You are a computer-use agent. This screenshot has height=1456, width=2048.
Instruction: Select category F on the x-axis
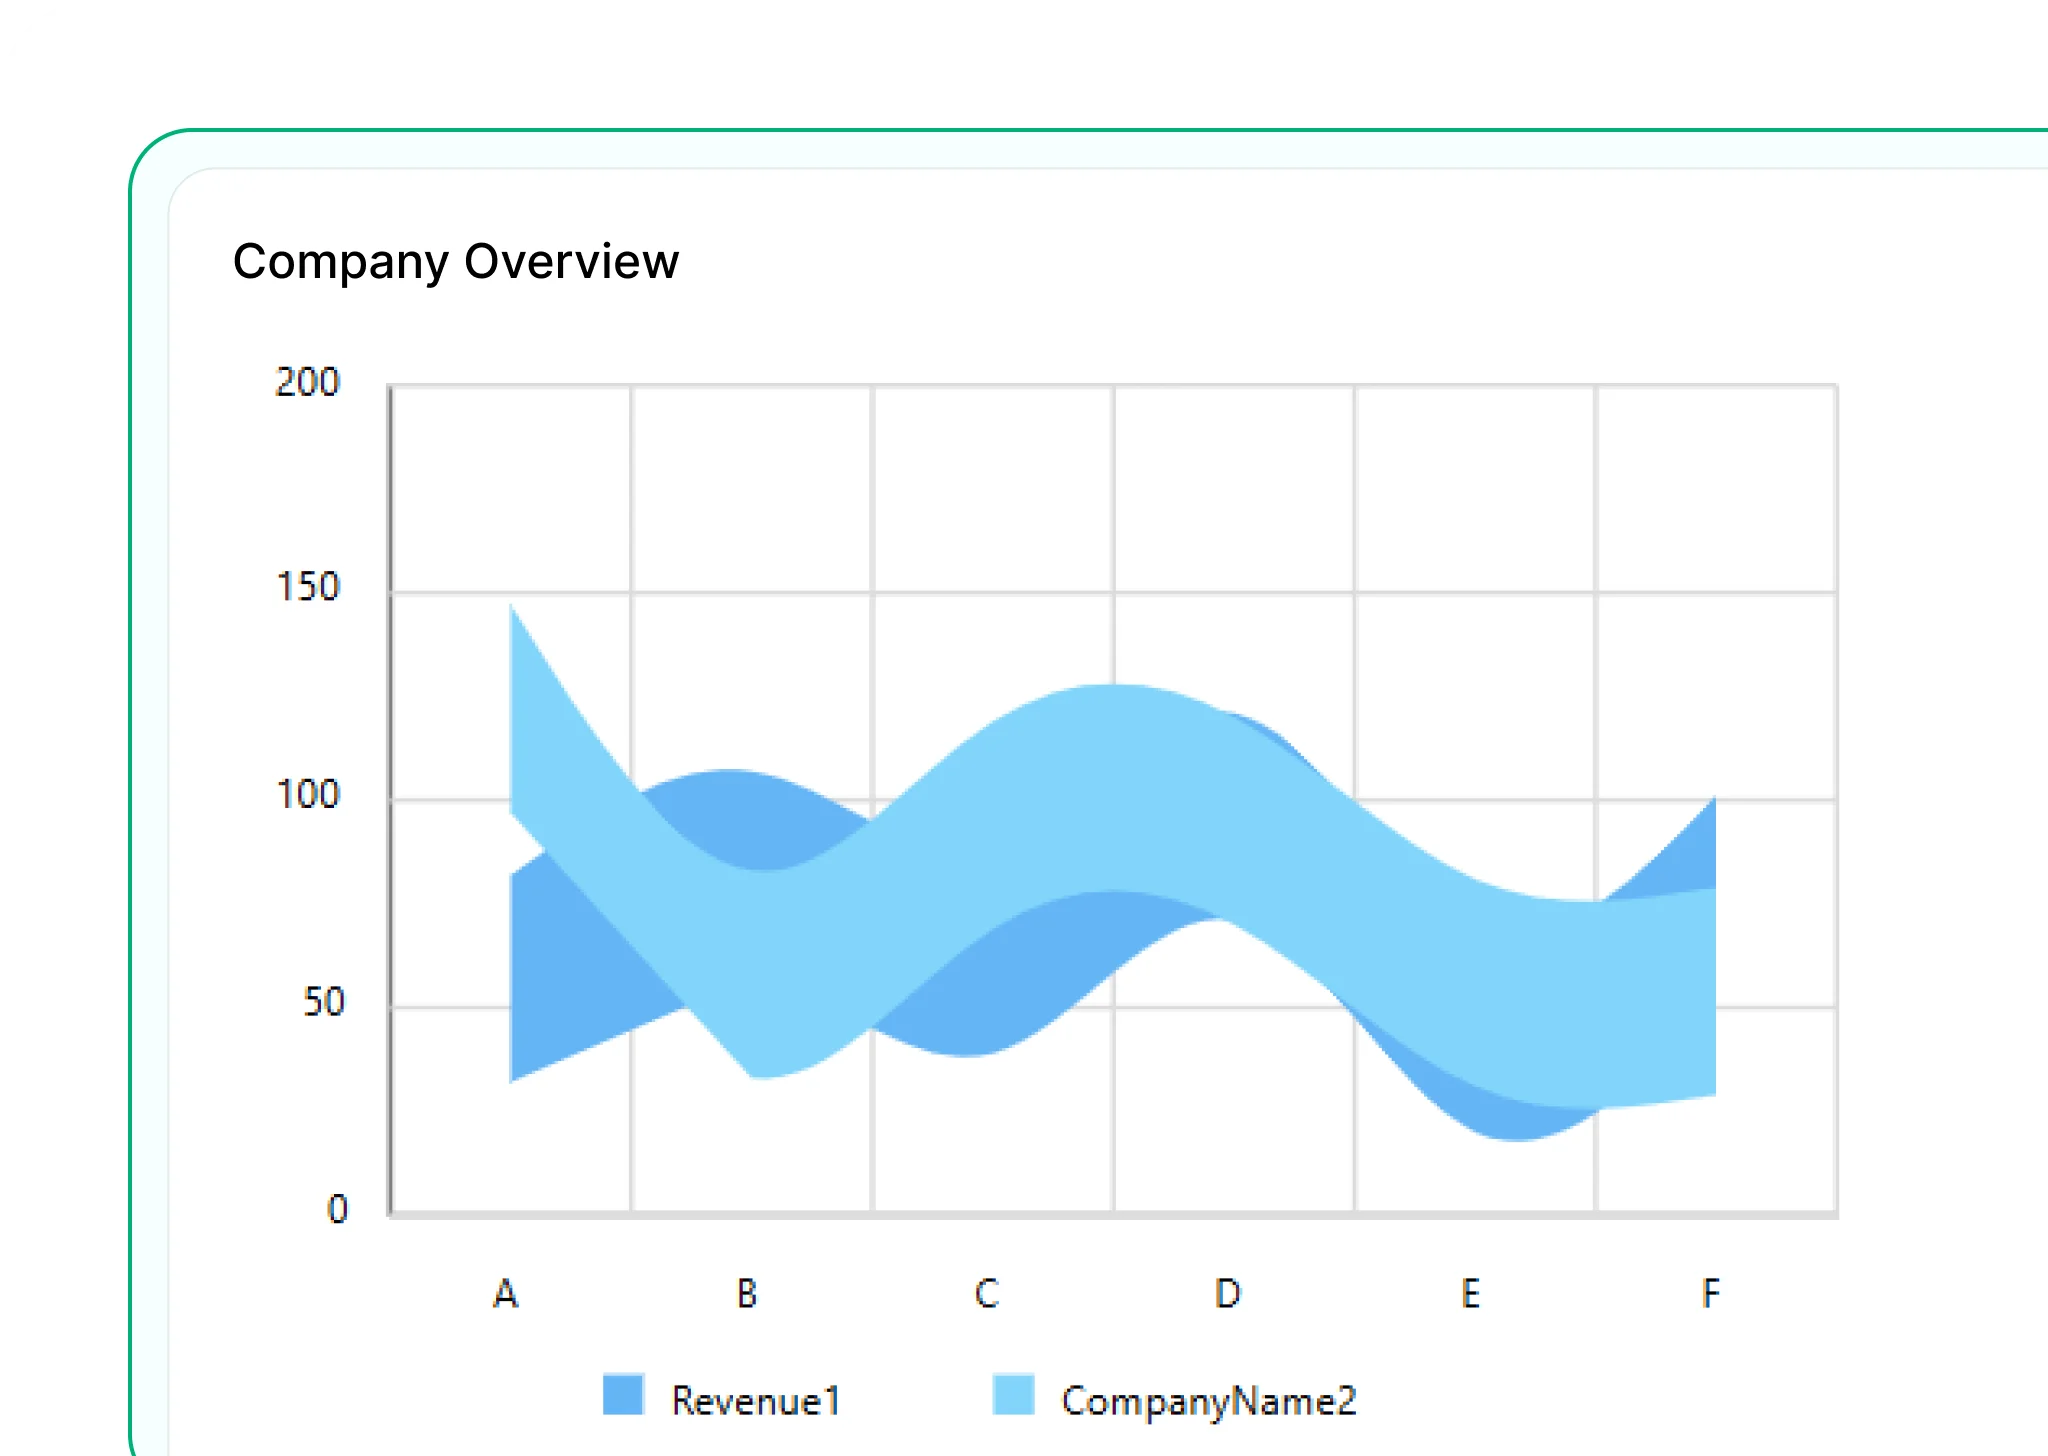coord(1711,1294)
